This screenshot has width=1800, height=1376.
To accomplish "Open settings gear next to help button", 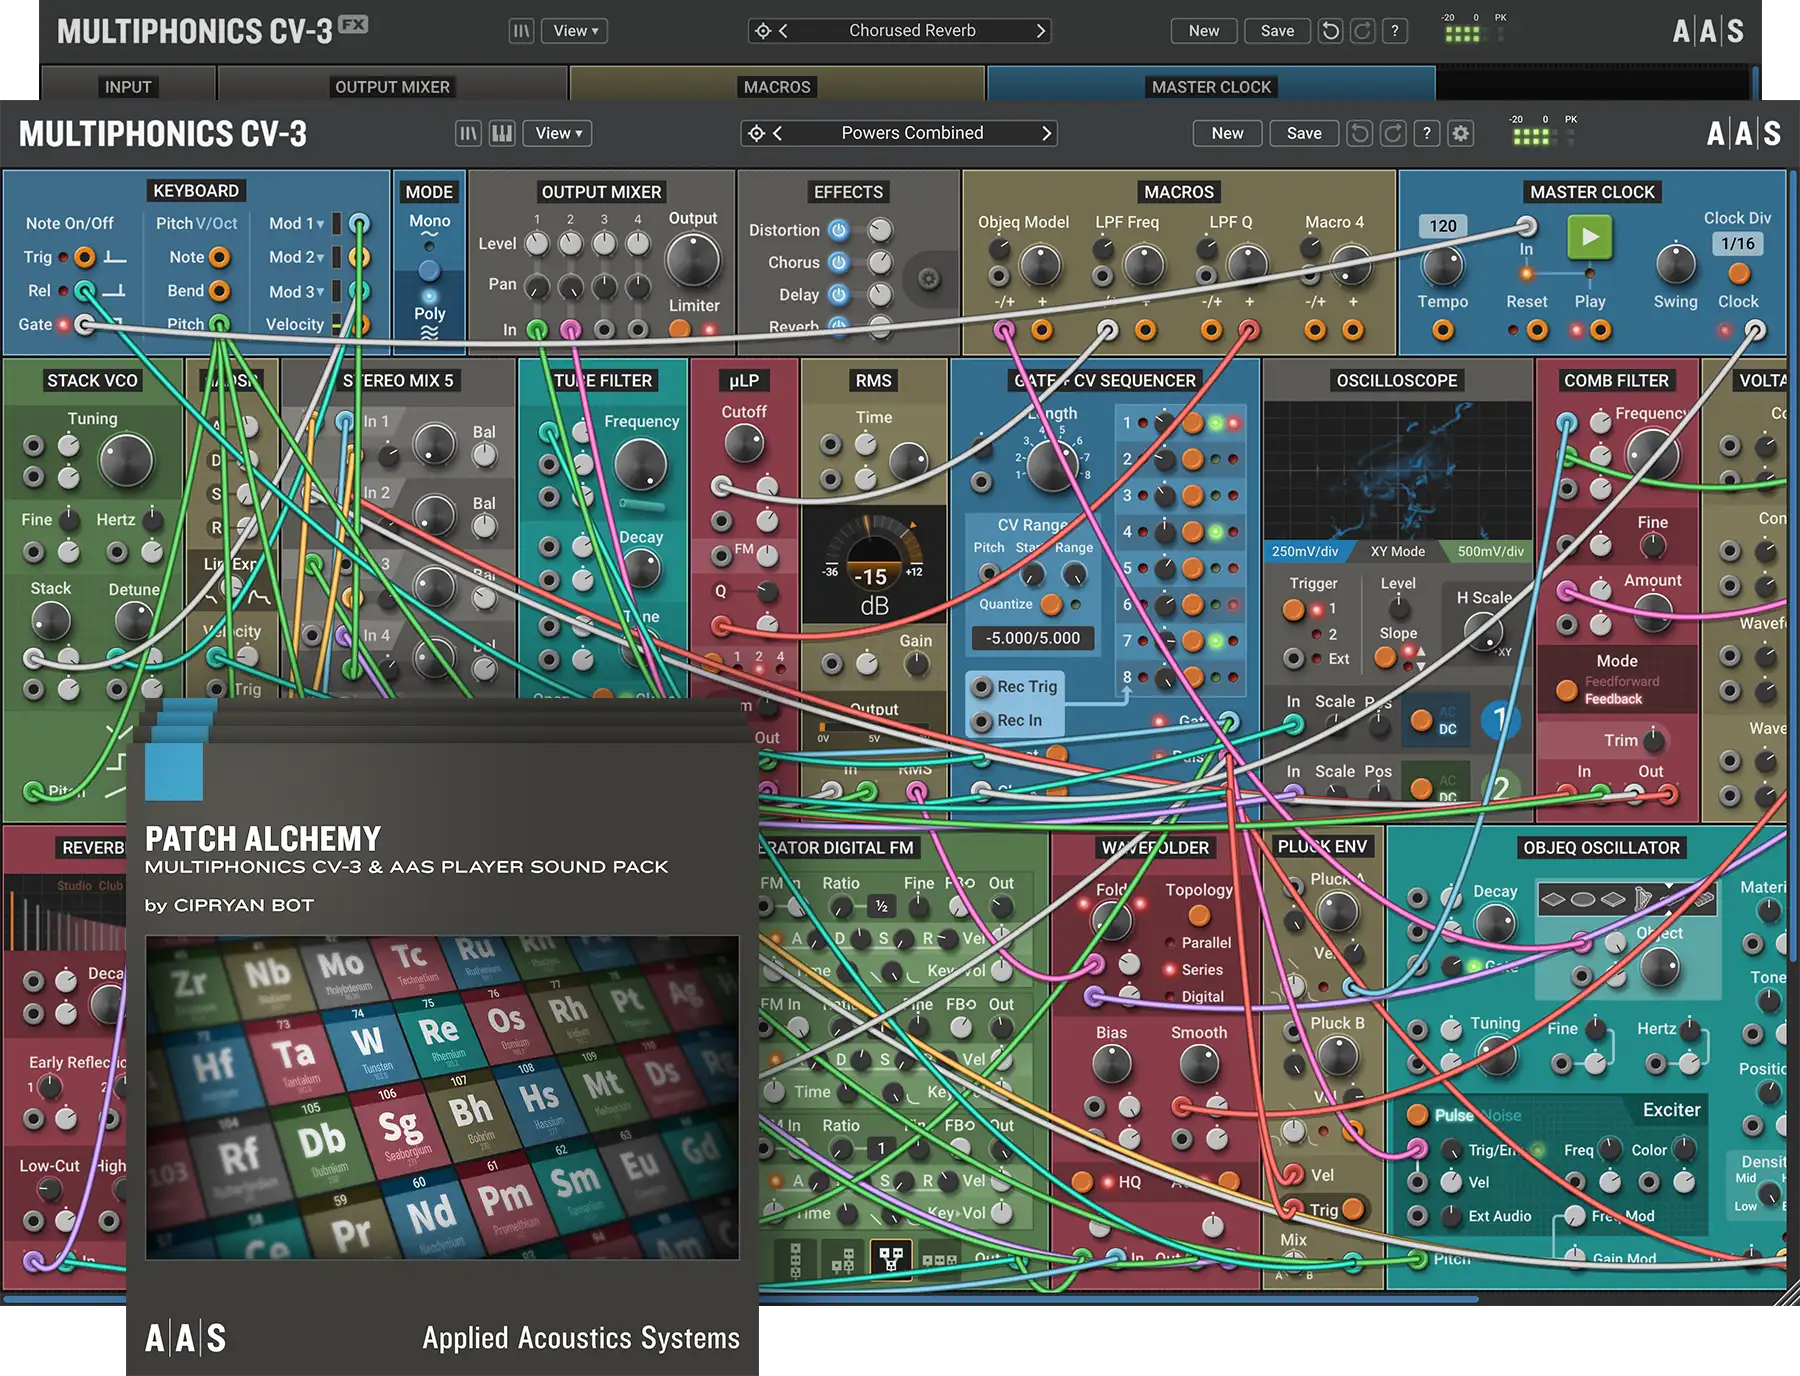I will coord(1461,133).
